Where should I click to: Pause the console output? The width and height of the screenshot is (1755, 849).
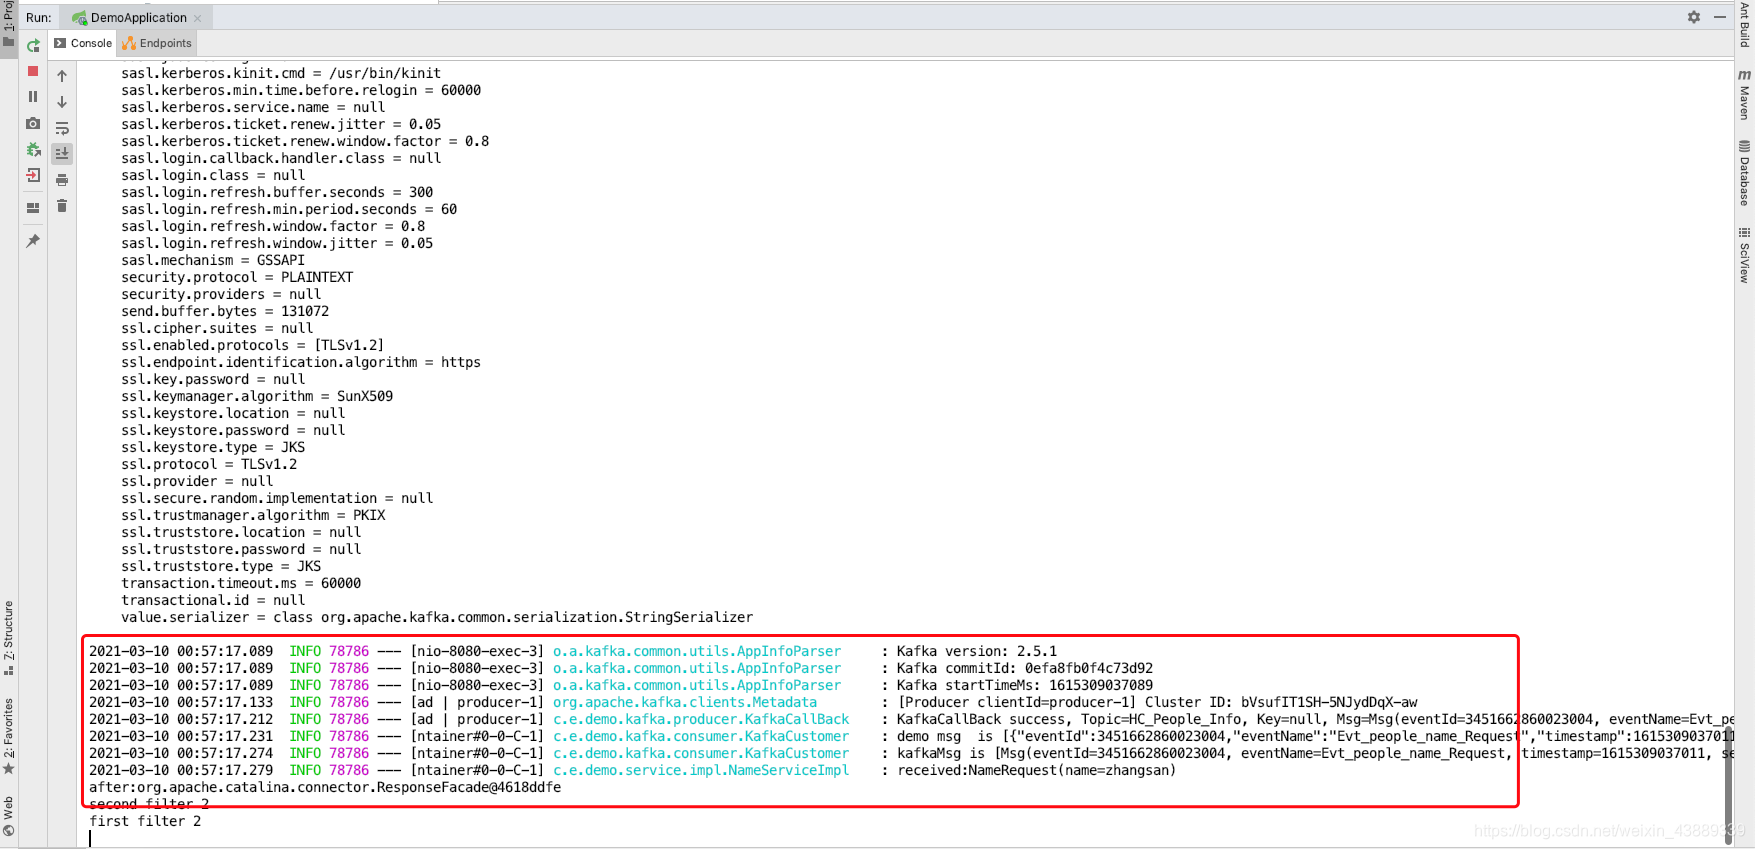point(33,97)
